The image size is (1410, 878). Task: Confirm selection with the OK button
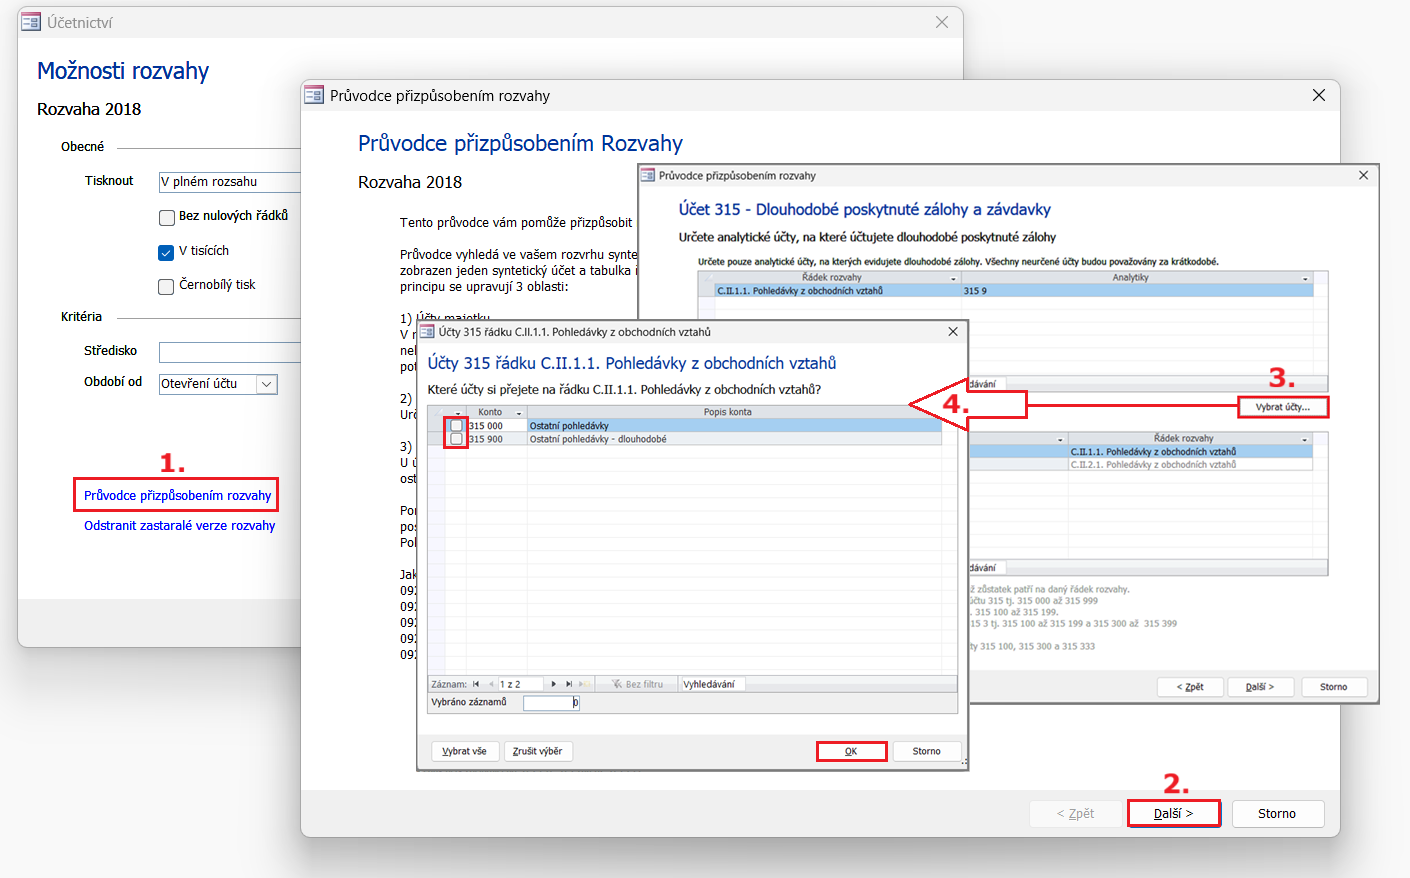pos(851,751)
